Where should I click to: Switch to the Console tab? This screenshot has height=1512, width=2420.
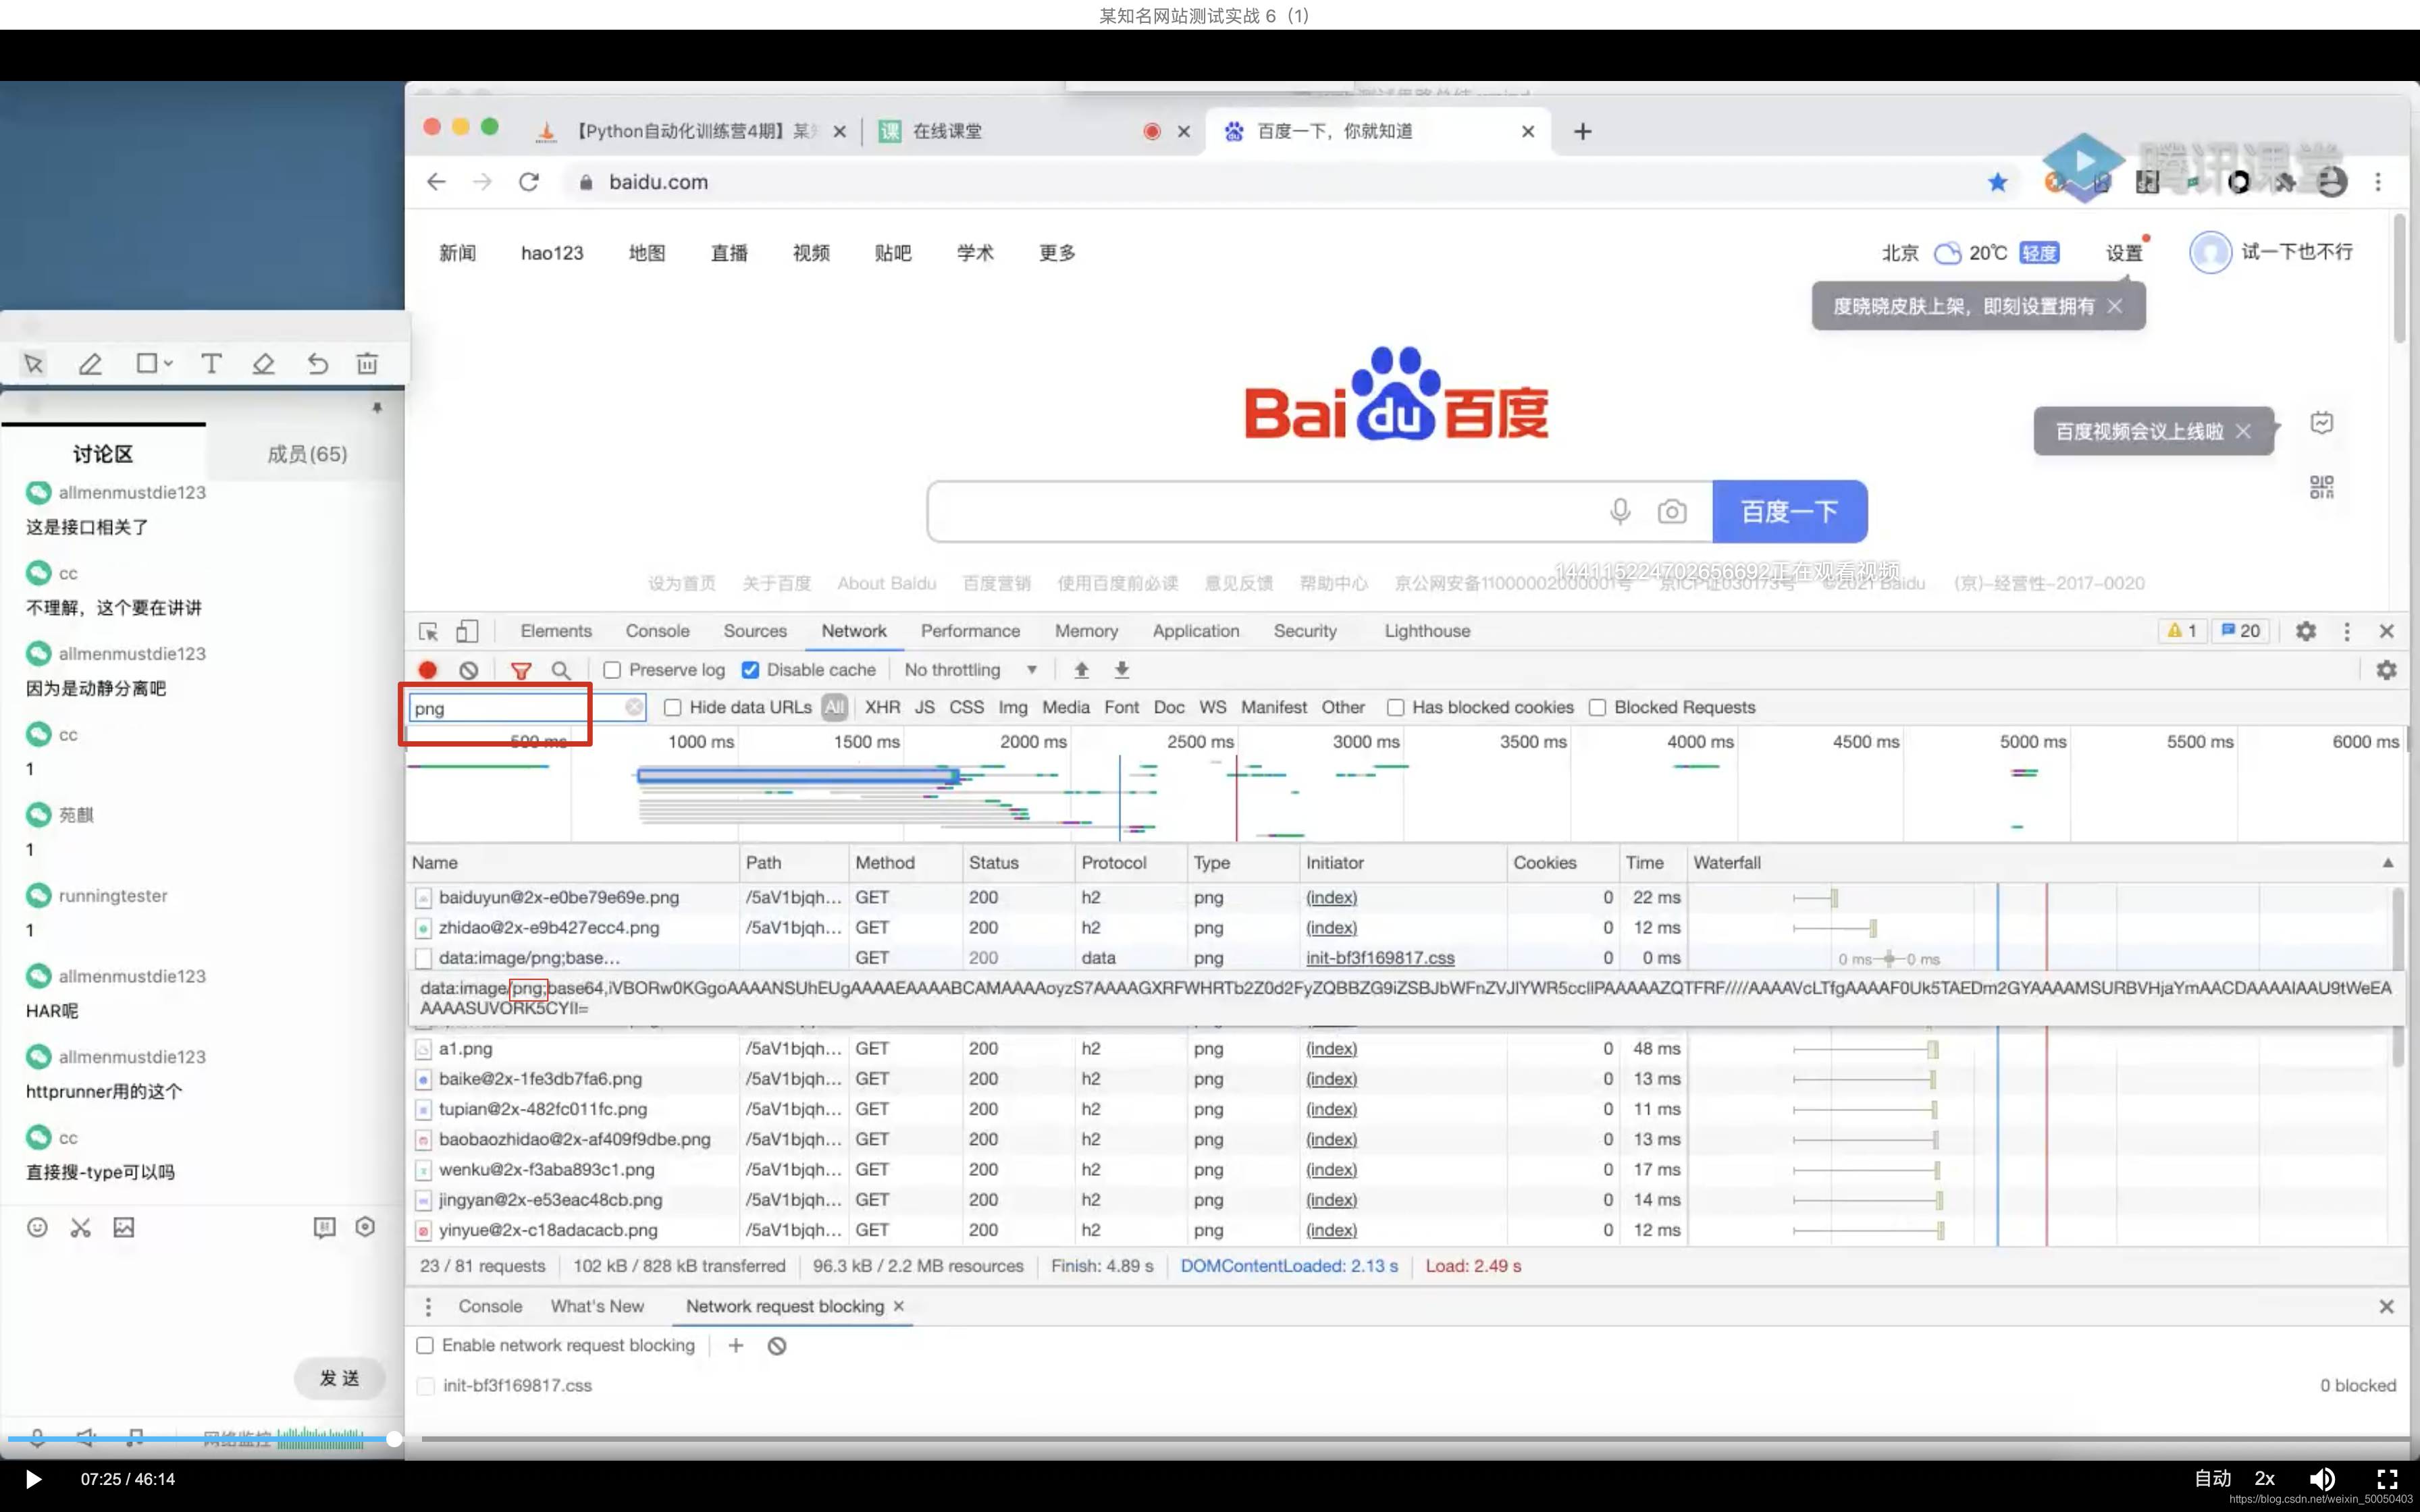657,631
